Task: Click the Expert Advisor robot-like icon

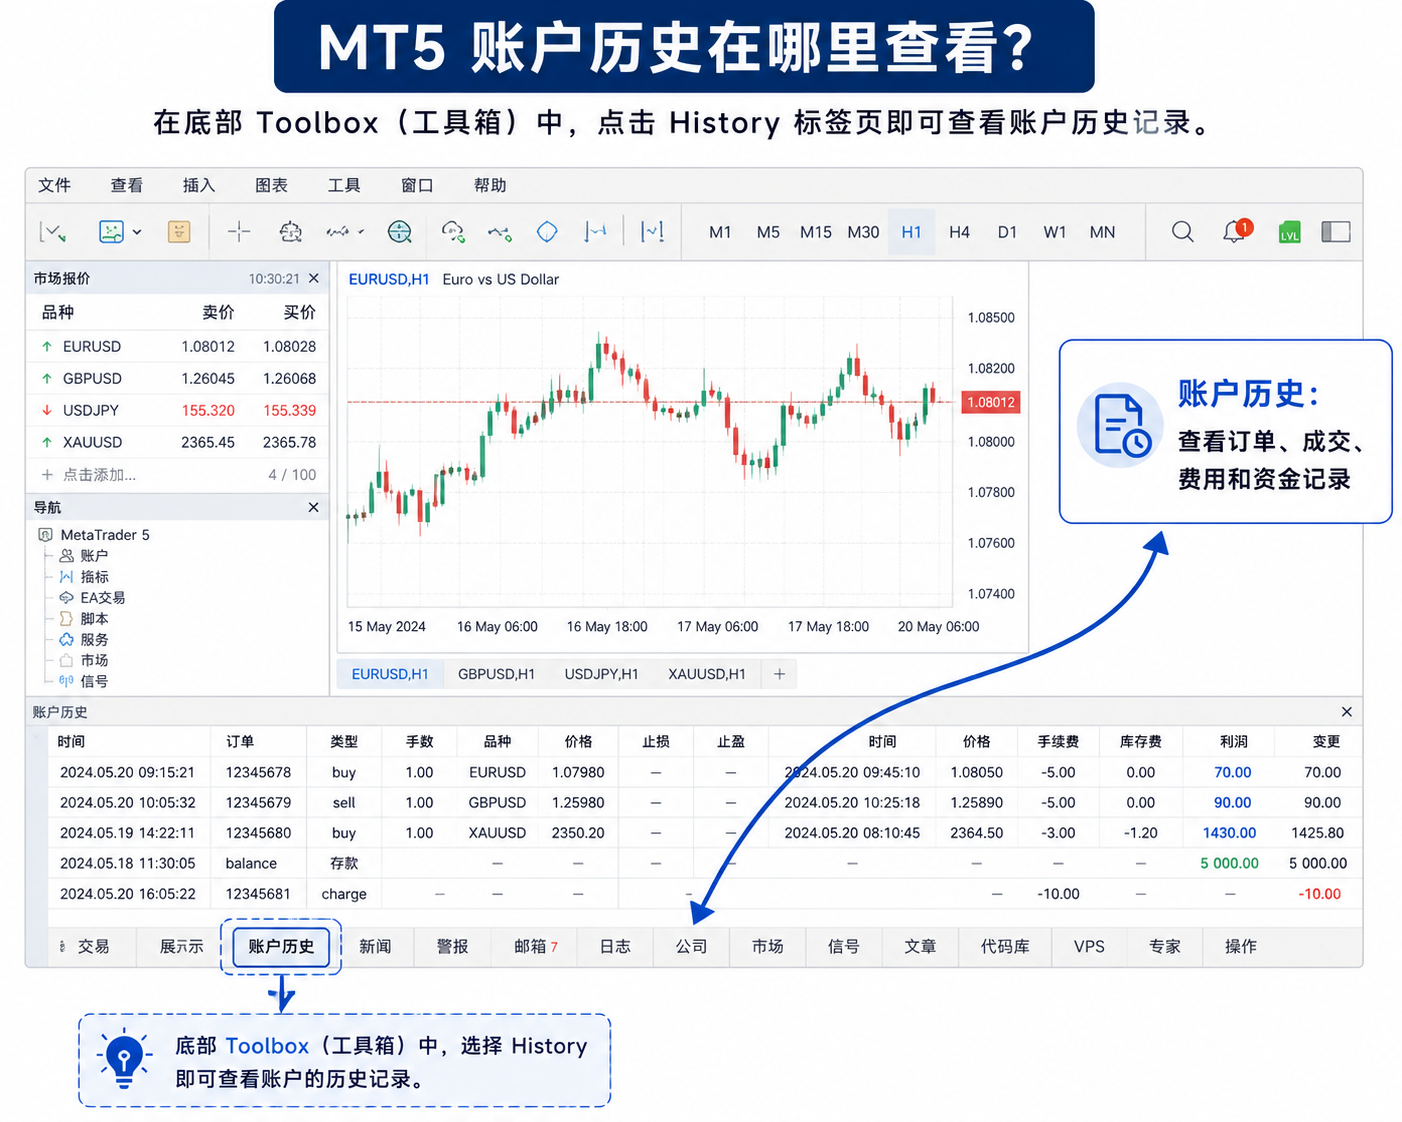Action: click(x=290, y=232)
